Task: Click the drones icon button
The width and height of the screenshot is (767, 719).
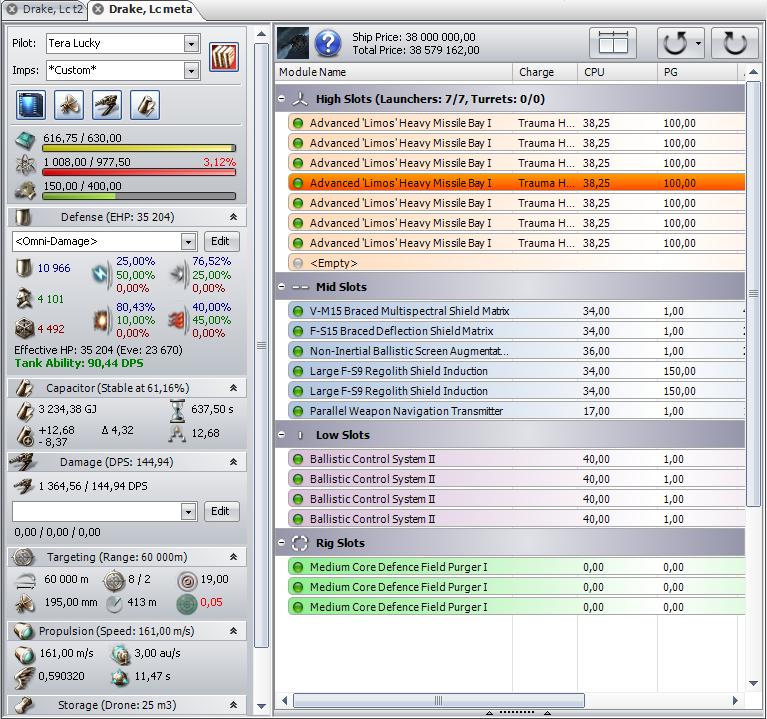Action: coord(68,105)
